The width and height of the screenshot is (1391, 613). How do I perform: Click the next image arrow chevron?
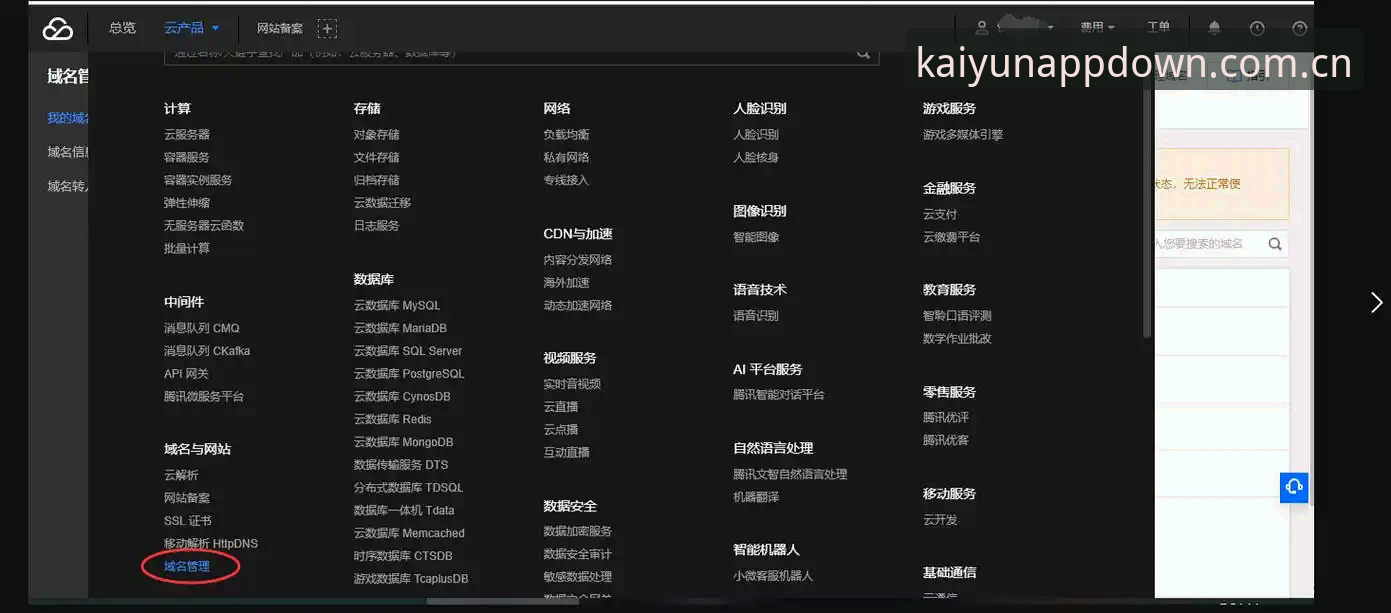pyautogui.click(x=1376, y=302)
